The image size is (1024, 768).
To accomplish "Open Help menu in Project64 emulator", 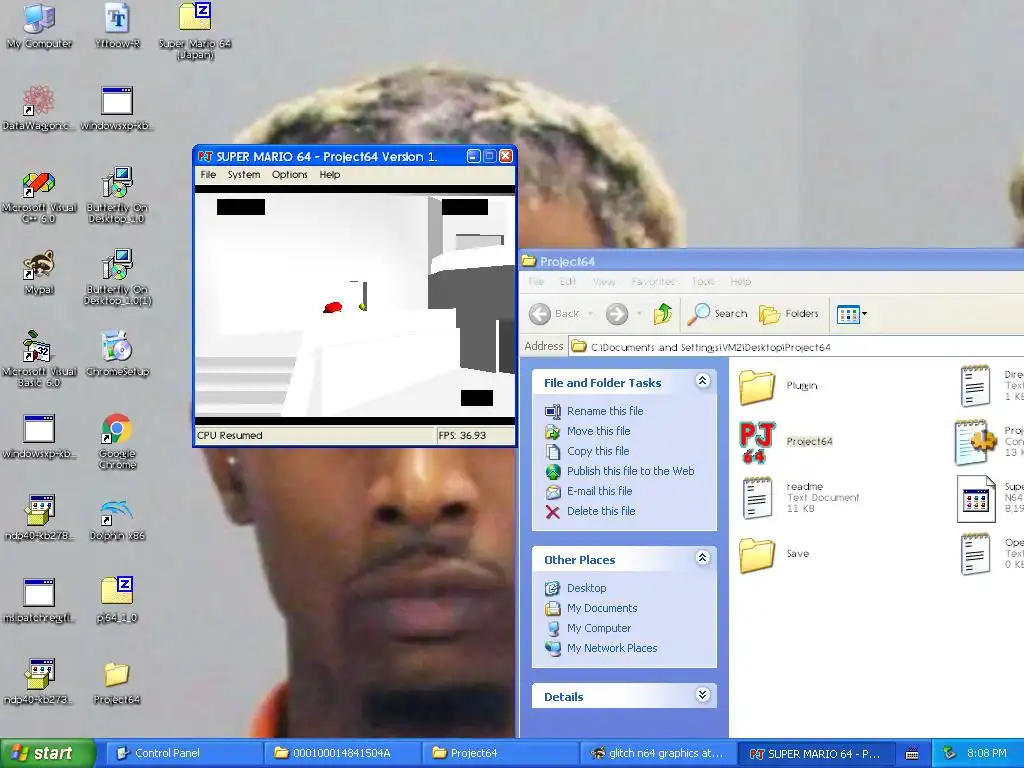I will (x=330, y=175).
